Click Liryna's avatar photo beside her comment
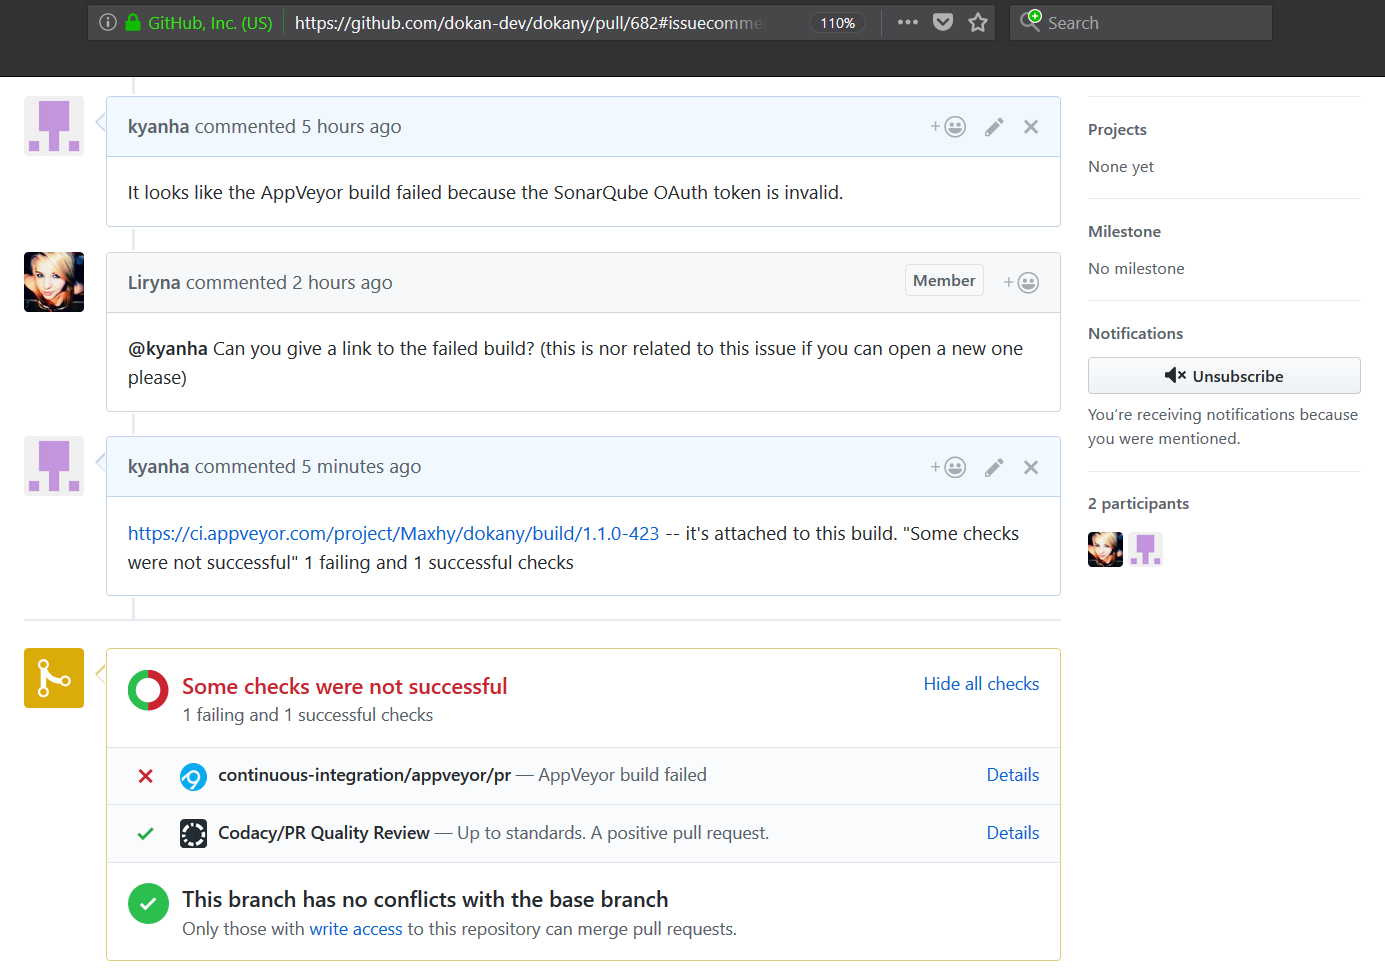This screenshot has height=977, width=1385. (x=54, y=282)
